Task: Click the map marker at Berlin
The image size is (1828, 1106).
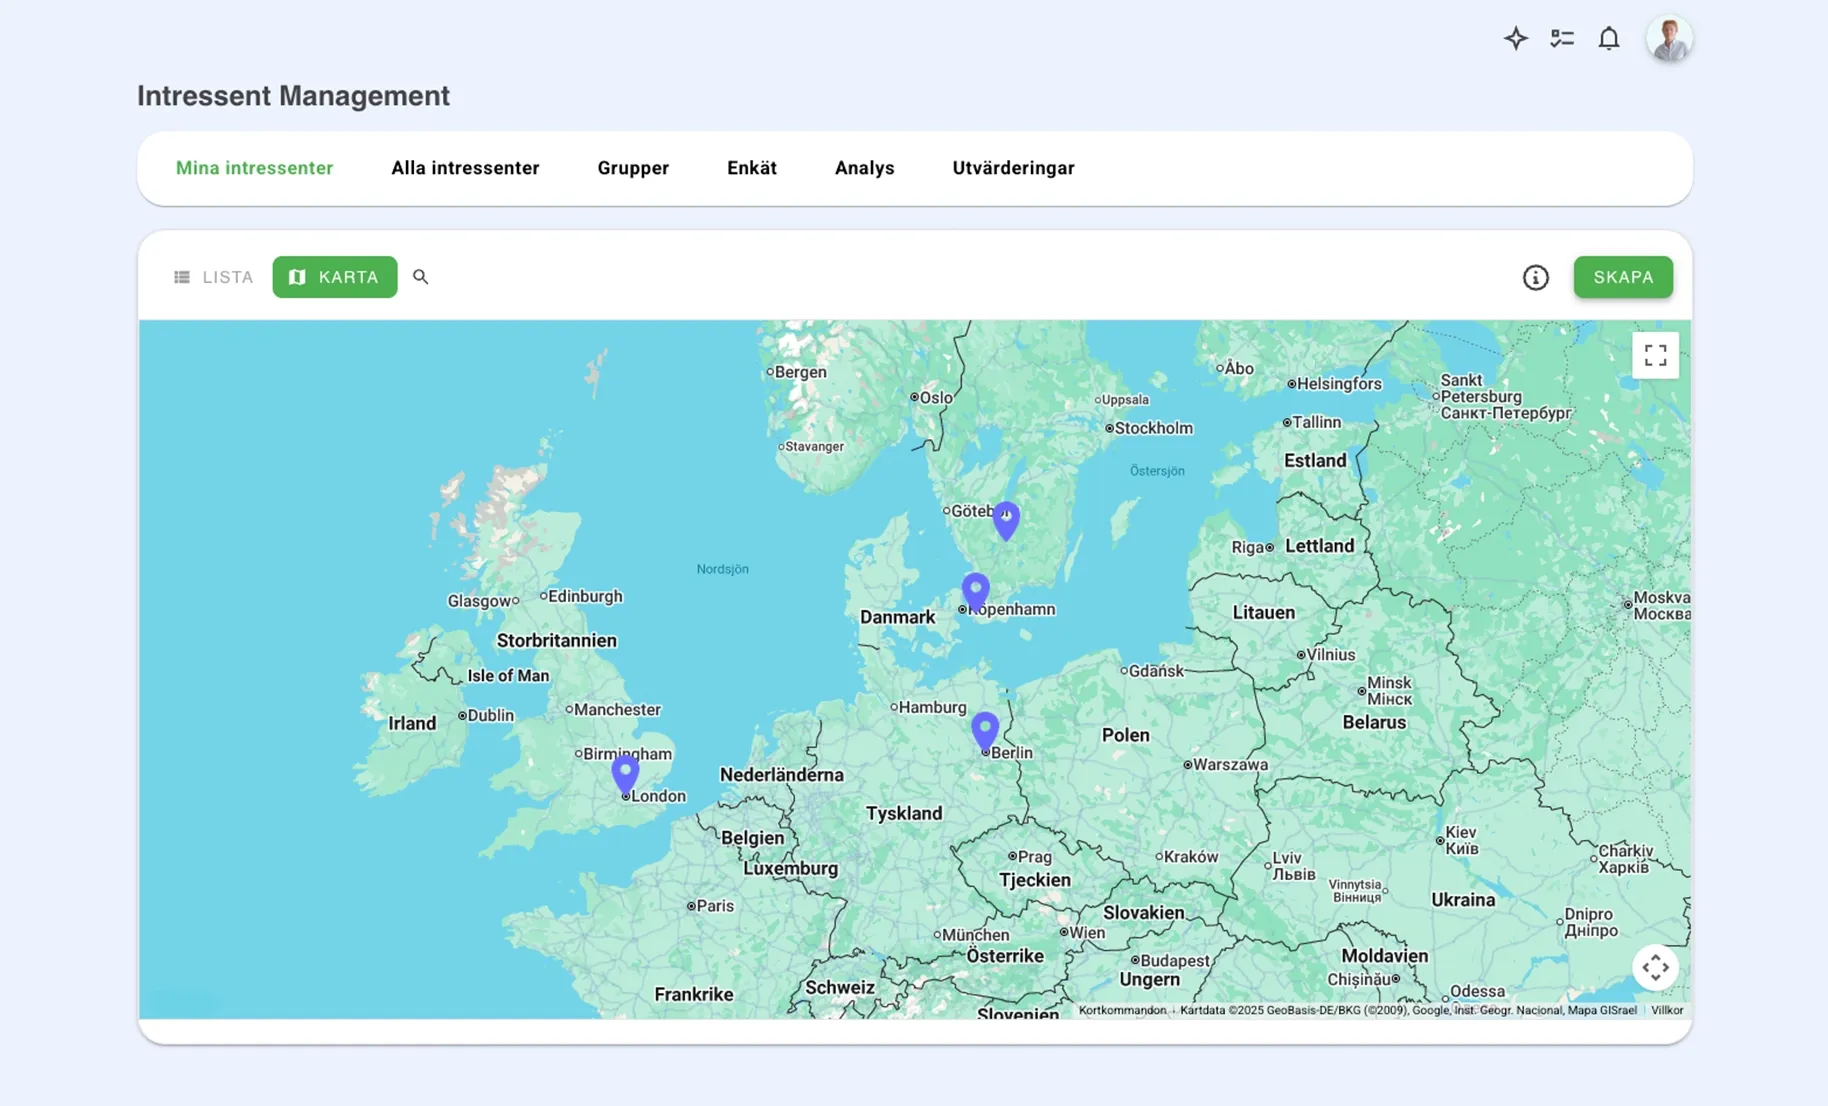Action: pyautogui.click(x=985, y=729)
